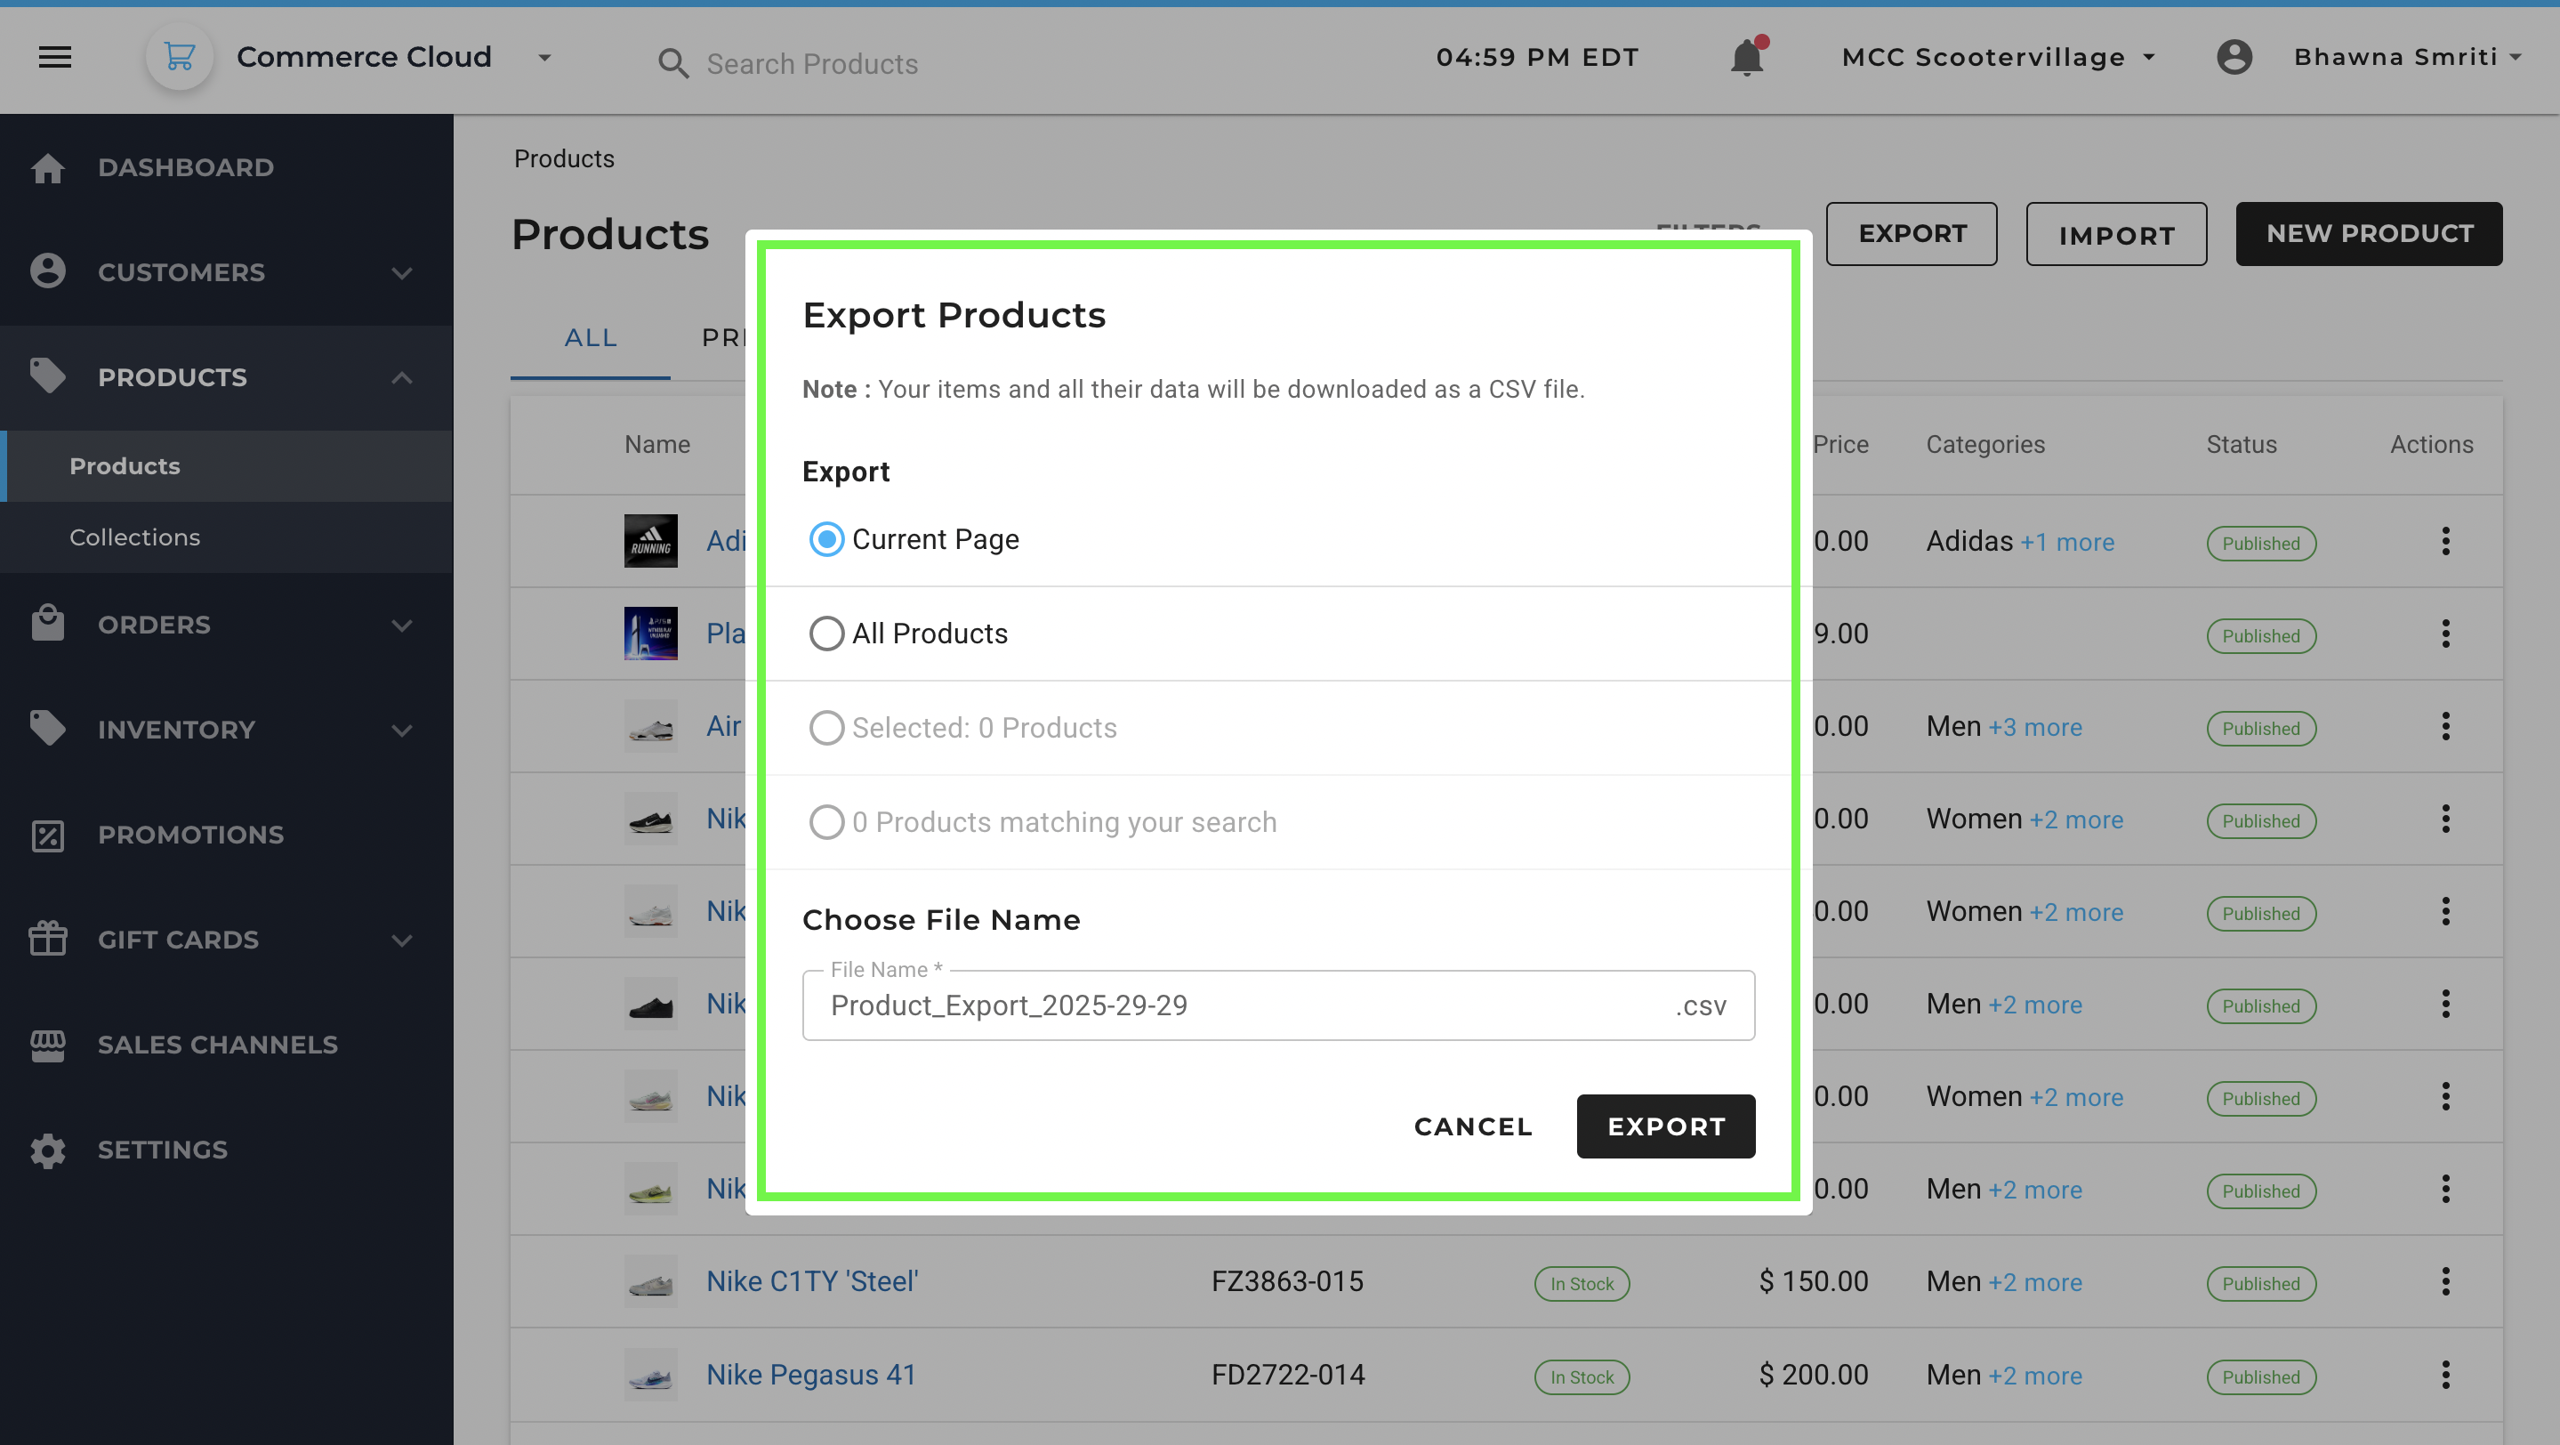
Task: Click the Nike C1TY 'Steel' thumbnail
Action: (x=650, y=1282)
